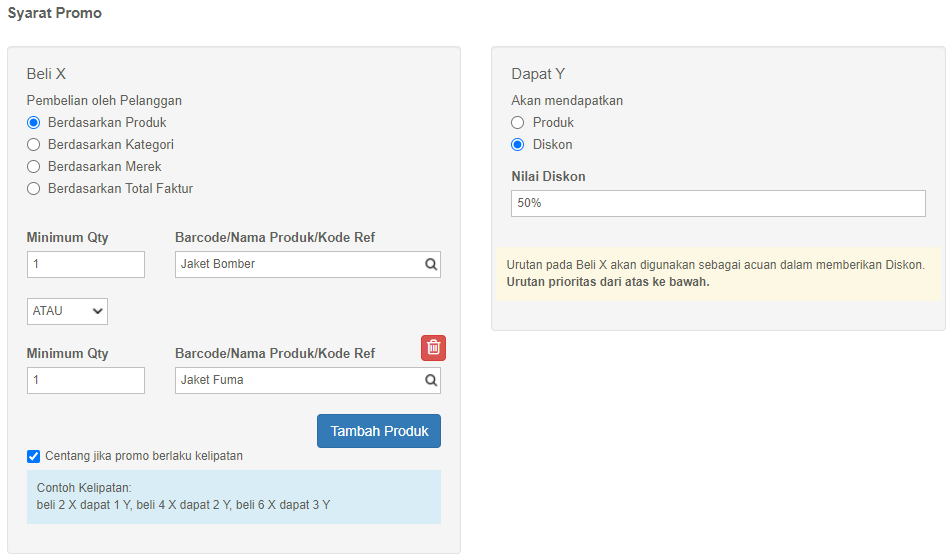The image size is (952, 559).
Task: Click the second Minimum Qty field
Action: click(86, 380)
